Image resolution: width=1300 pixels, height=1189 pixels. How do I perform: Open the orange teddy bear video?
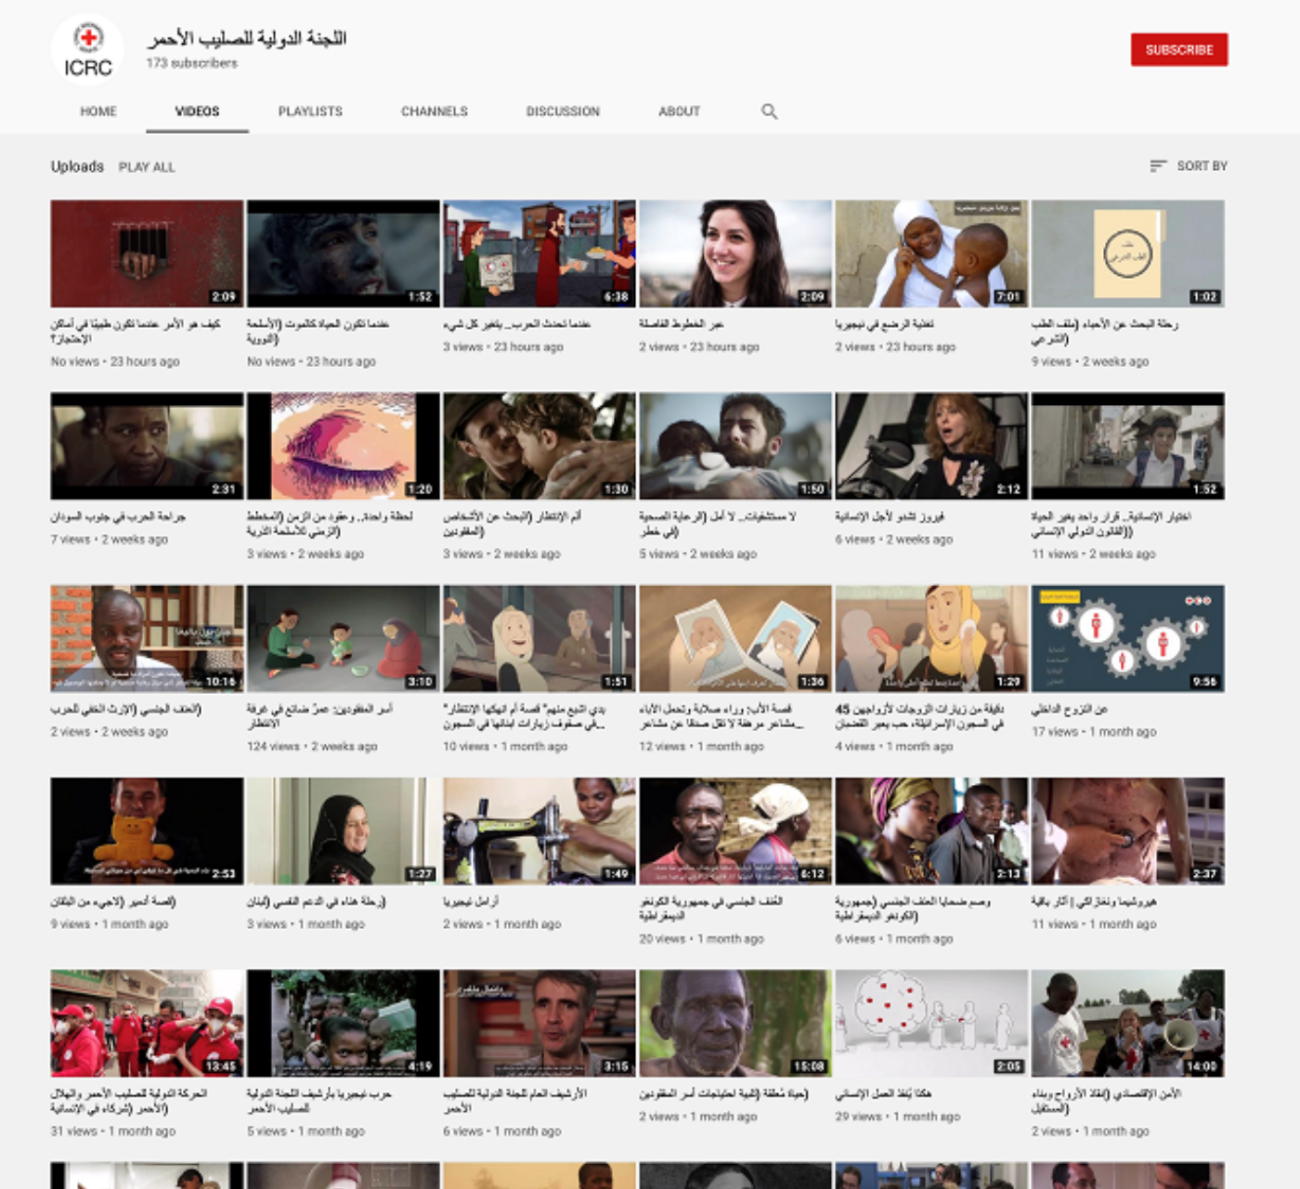147,830
